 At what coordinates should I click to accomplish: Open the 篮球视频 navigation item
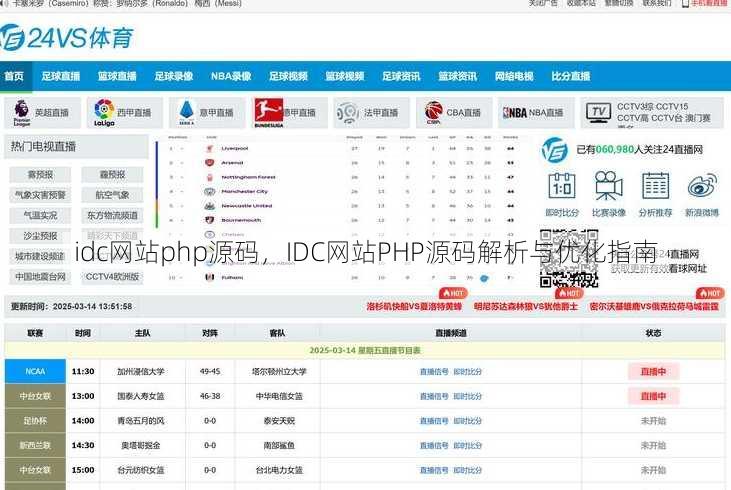point(345,76)
